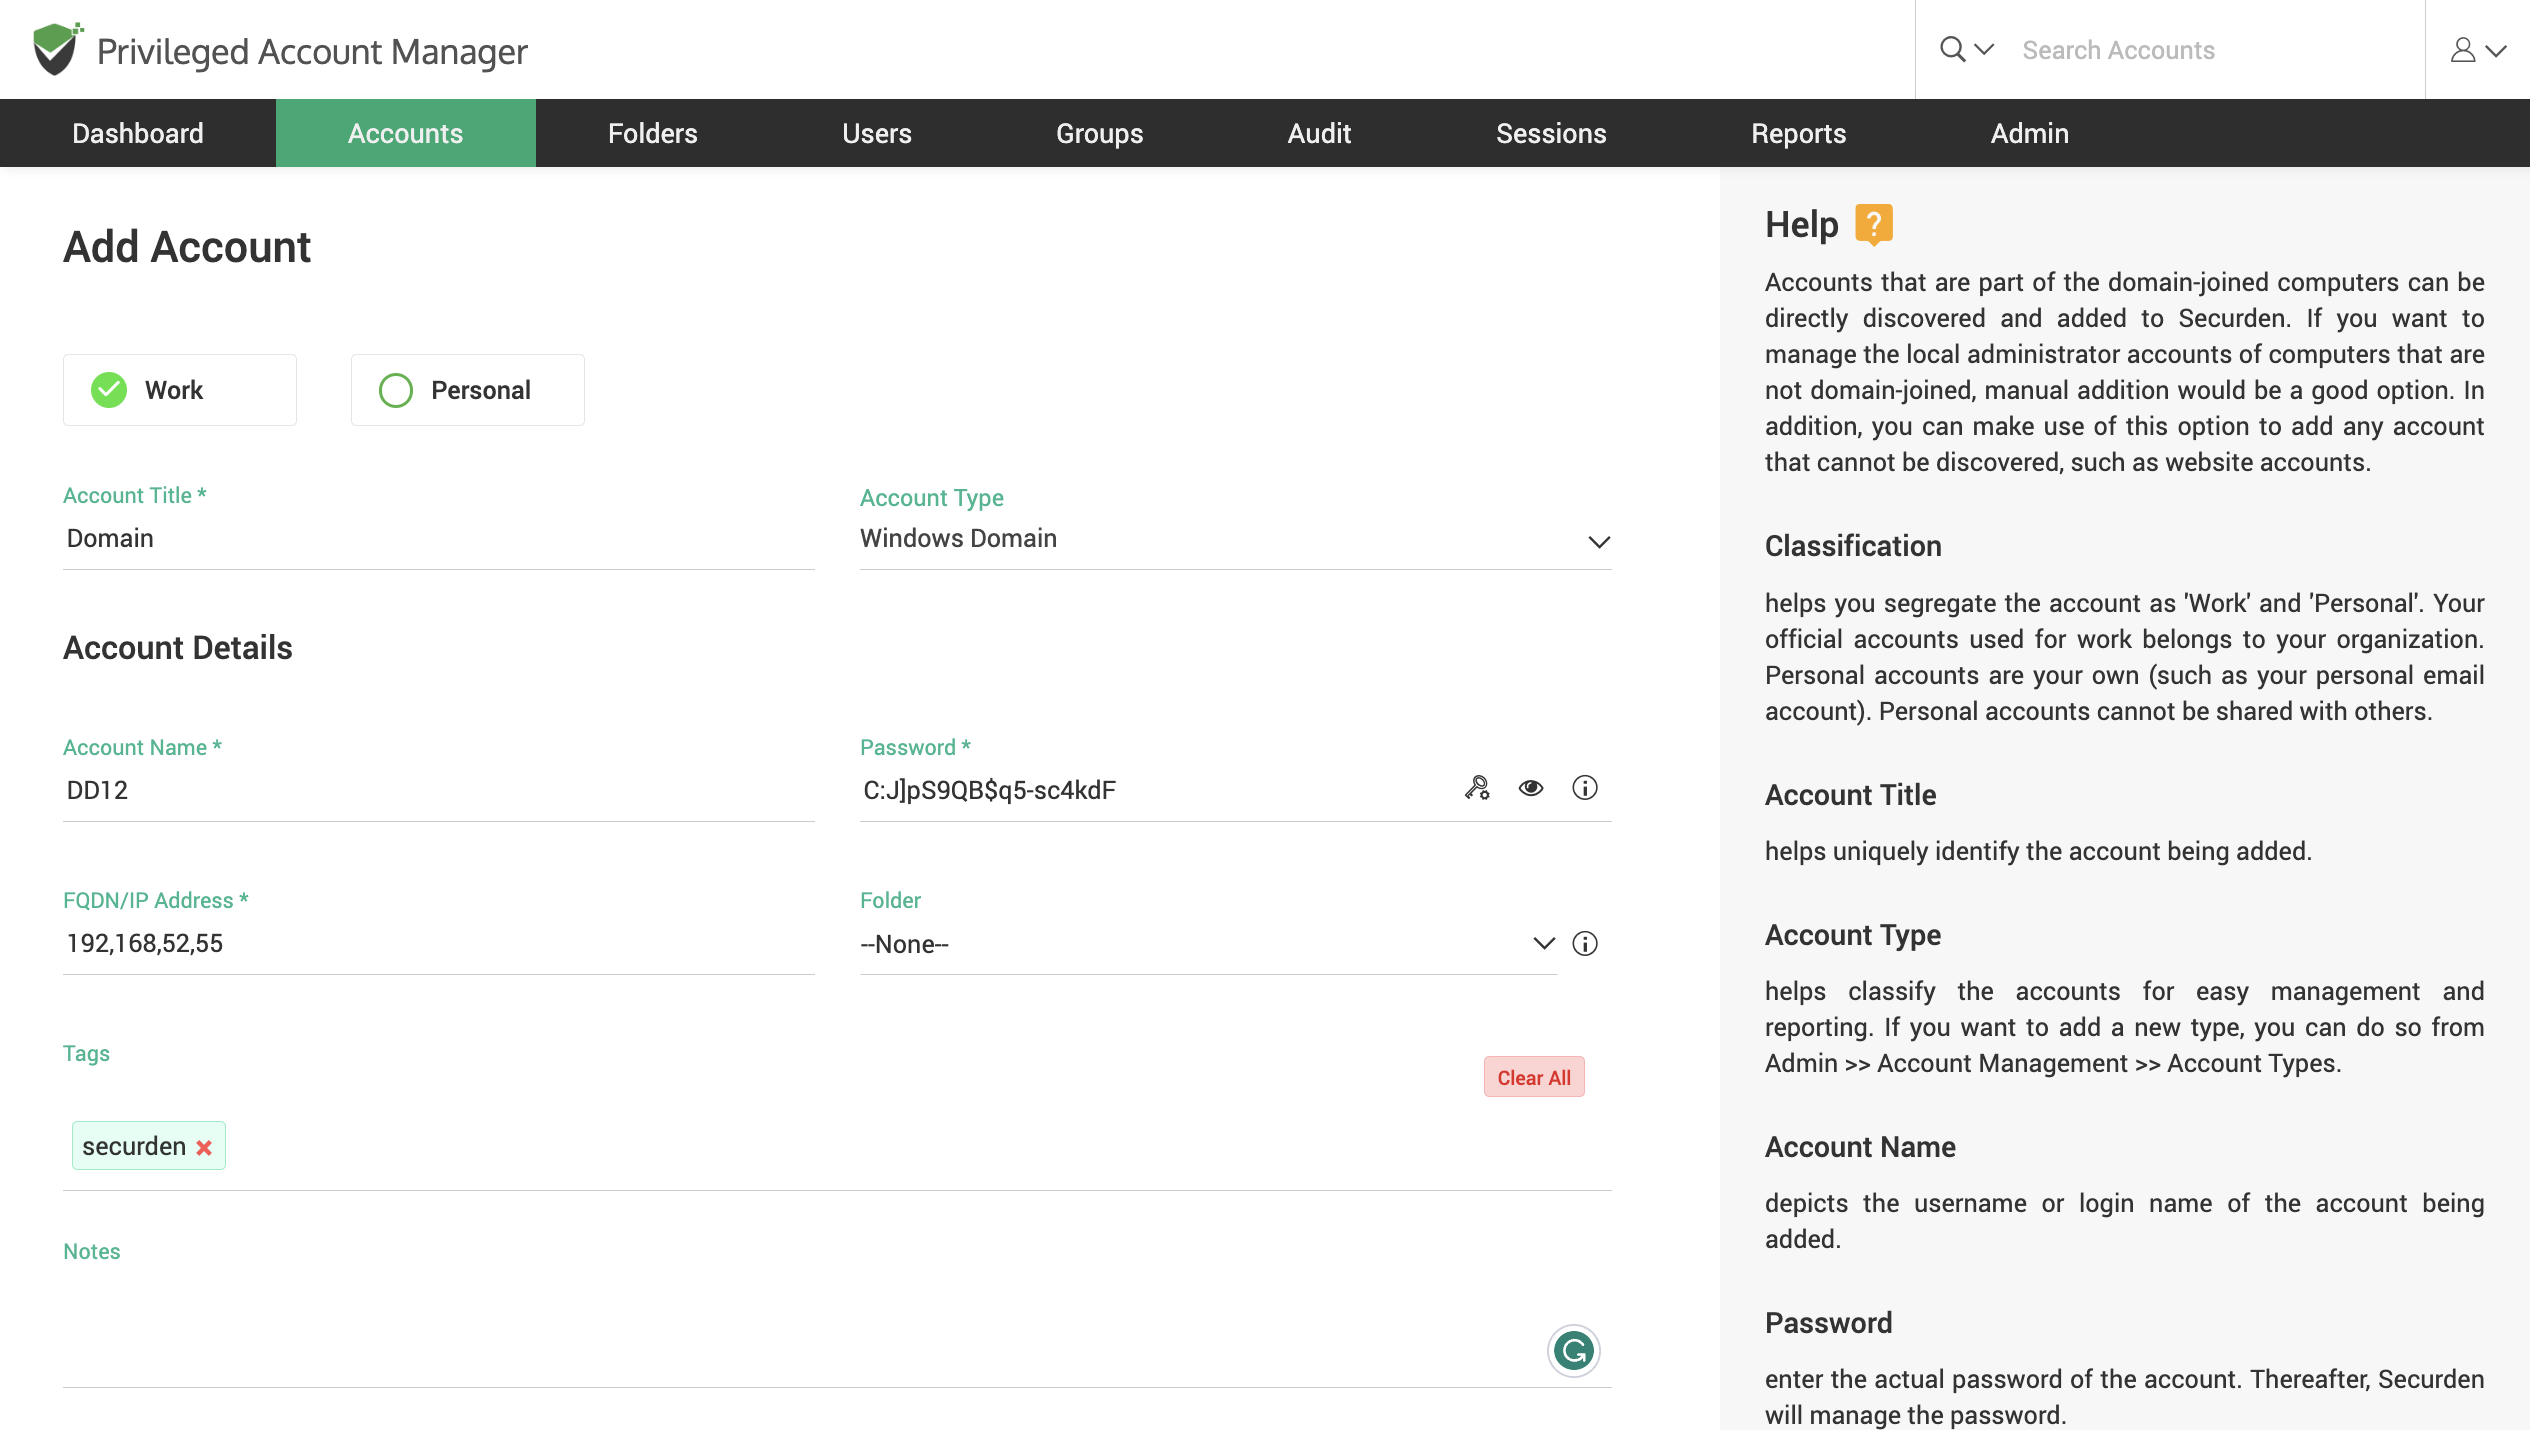Toggle password visibility with the eye icon
Image resolution: width=2530 pixels, height=1430 pixels.
(1531, 788)
